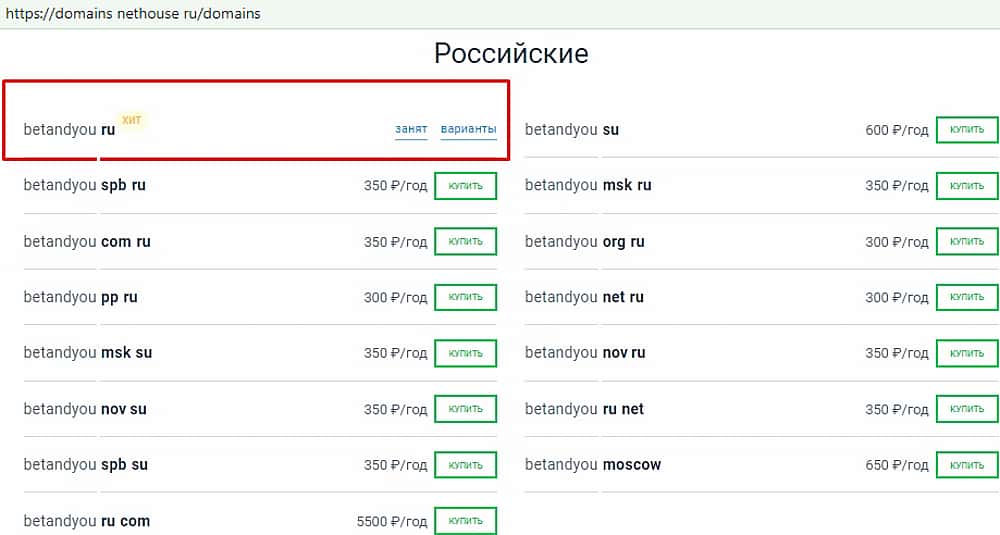
Task: Select the text 'betandyou ru net'
Action: pos(584,409)
